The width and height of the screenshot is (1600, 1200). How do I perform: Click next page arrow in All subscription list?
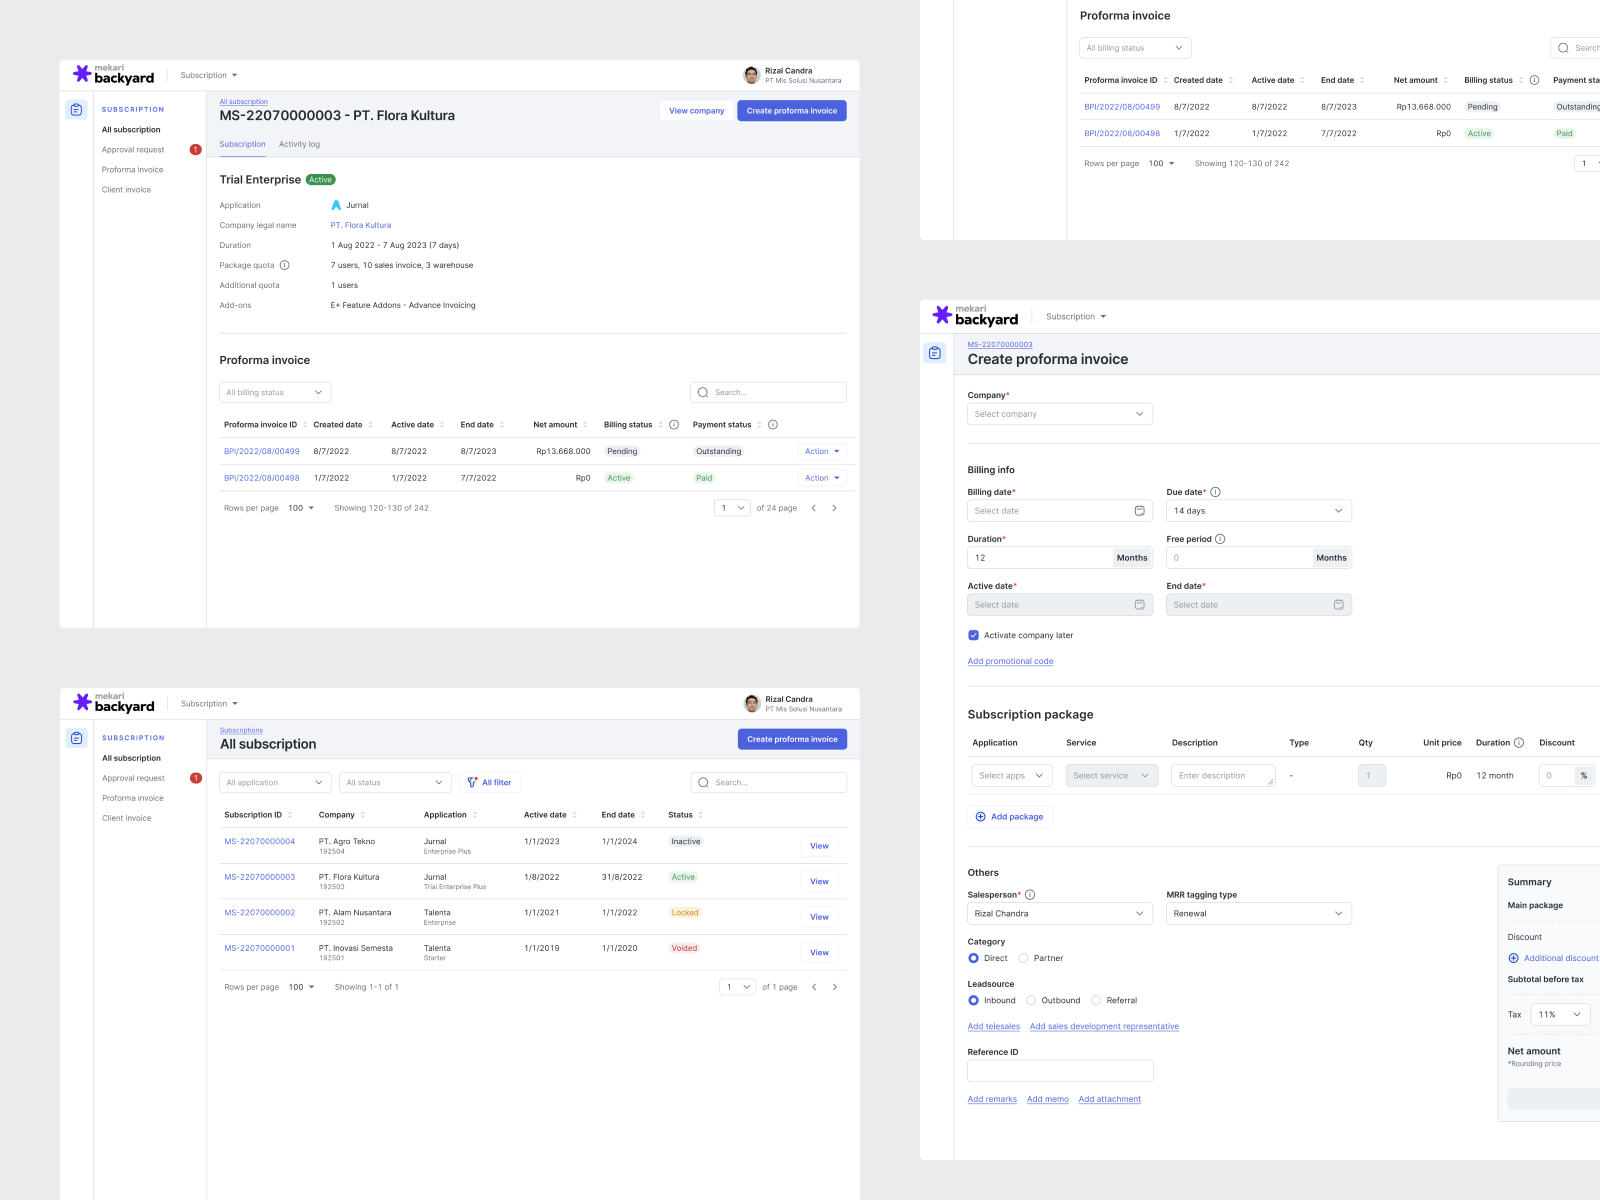(x=835, y=987)
